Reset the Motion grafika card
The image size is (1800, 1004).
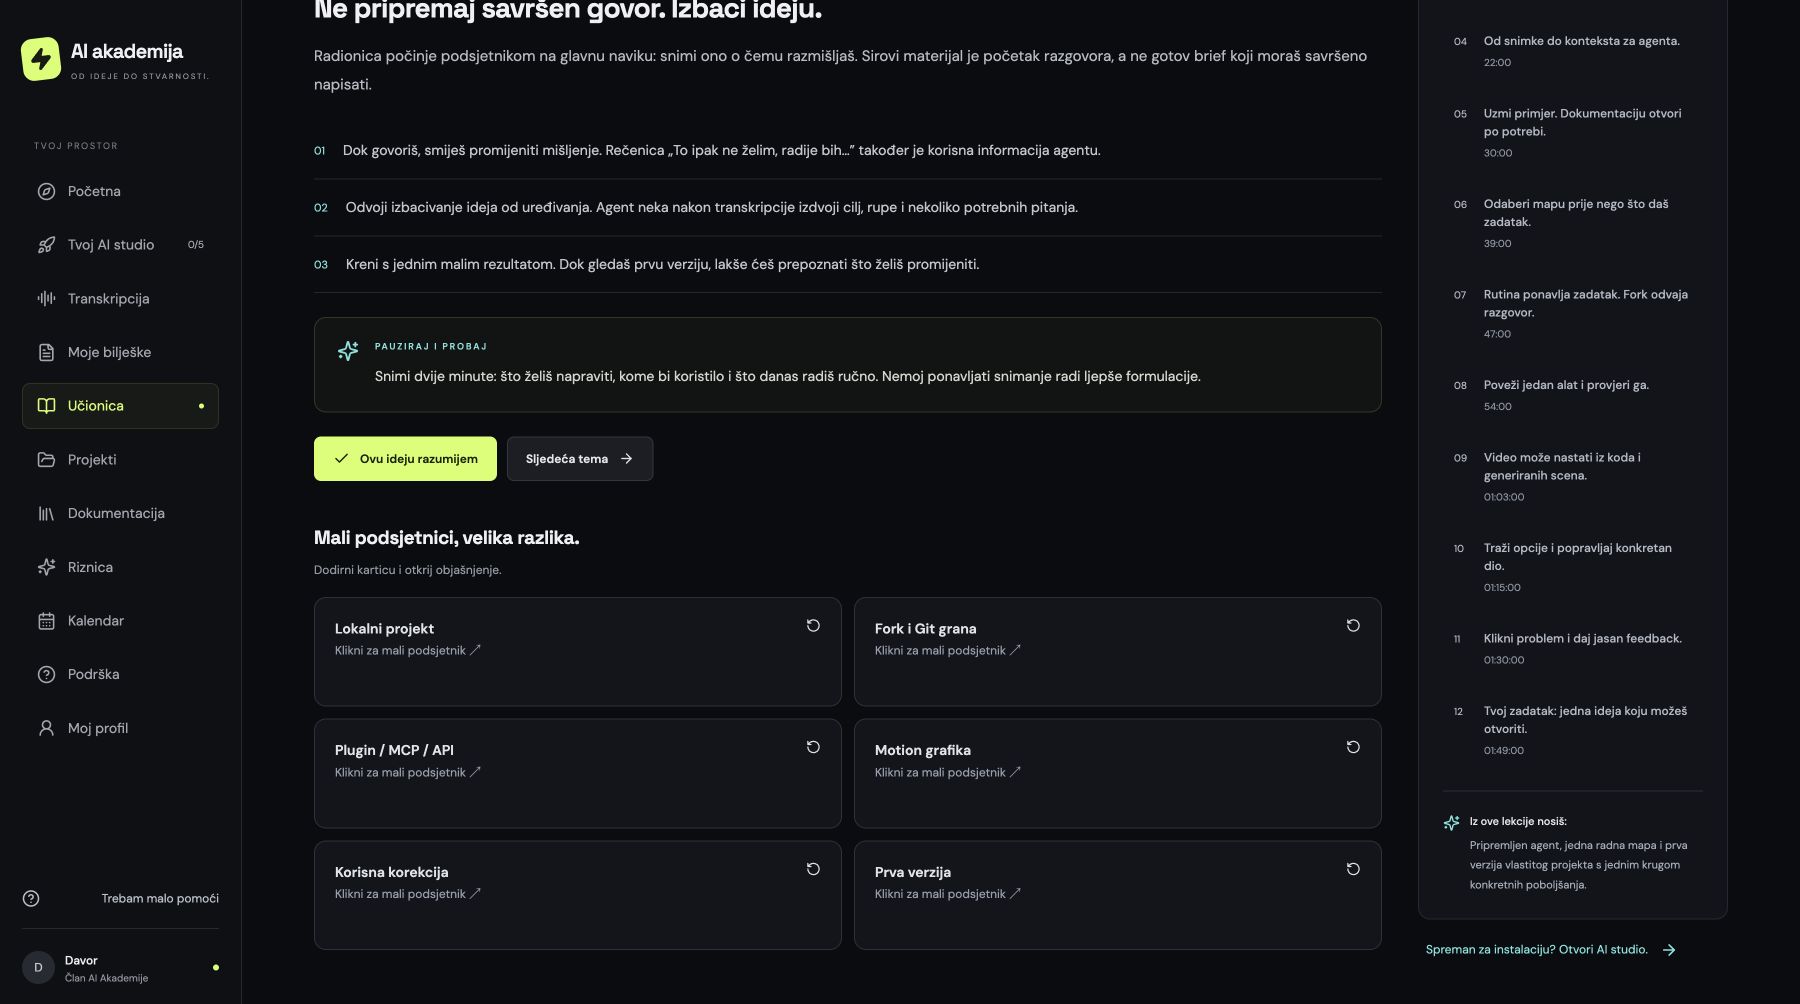click(x=1353, y=747)
